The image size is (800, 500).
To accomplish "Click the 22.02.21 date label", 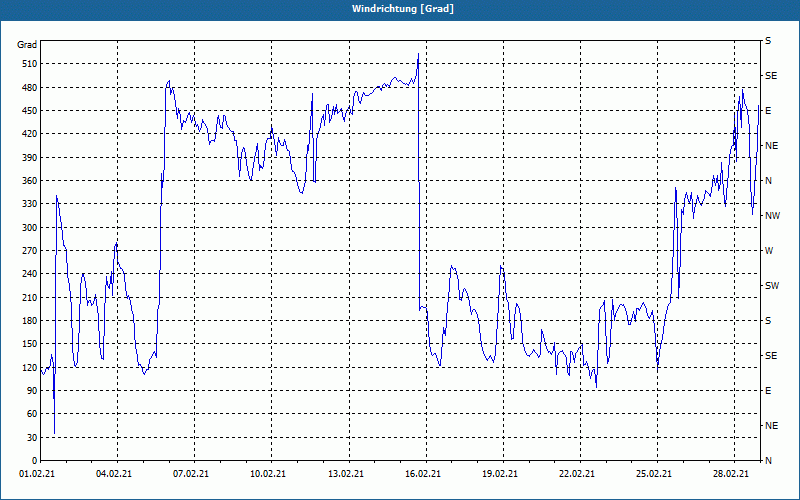I will pos(577,473).
